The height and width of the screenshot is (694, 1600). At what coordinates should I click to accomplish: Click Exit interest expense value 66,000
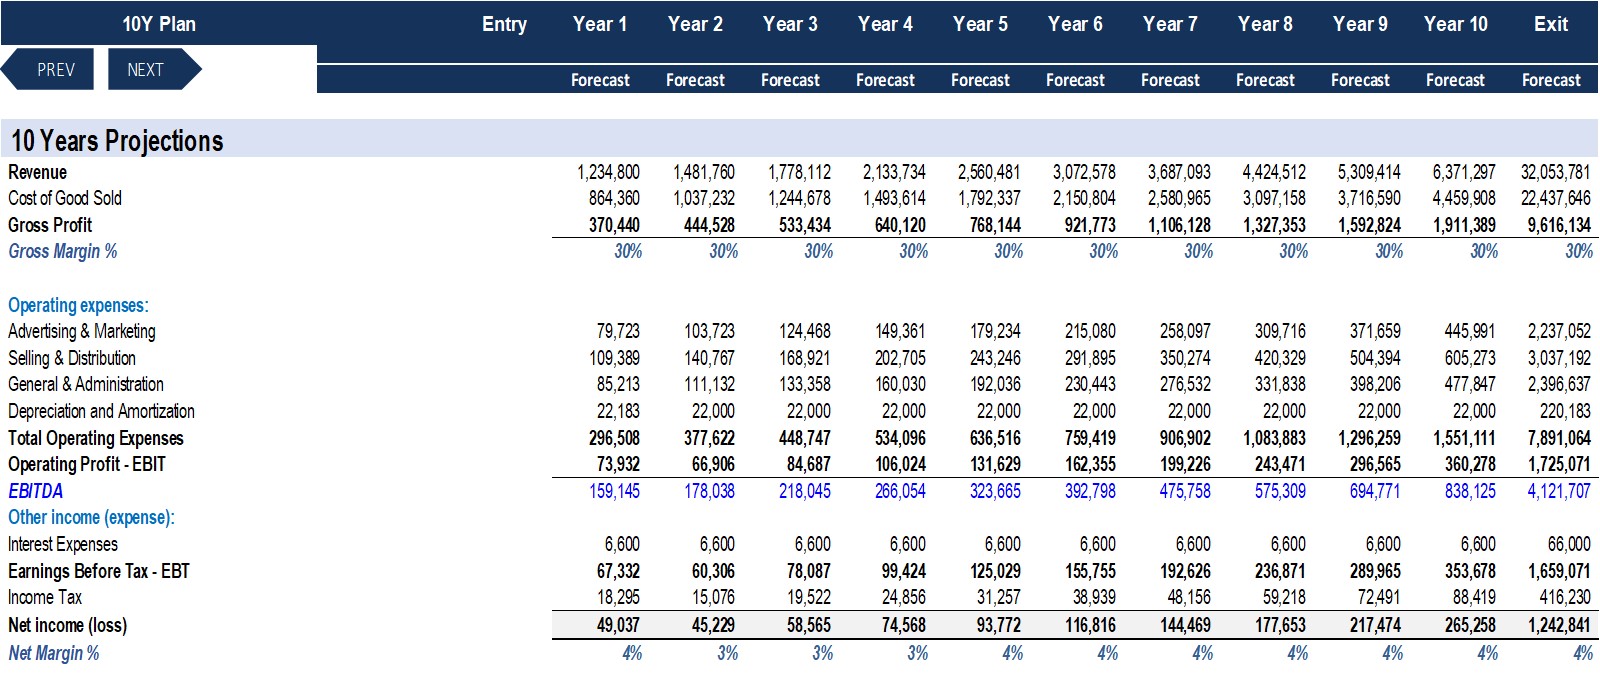[1569, 544]
